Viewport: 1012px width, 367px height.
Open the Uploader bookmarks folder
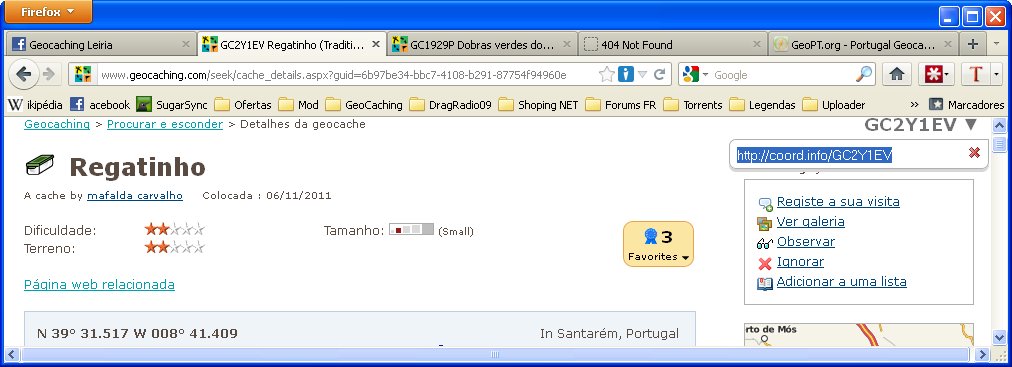pos(833,104)
